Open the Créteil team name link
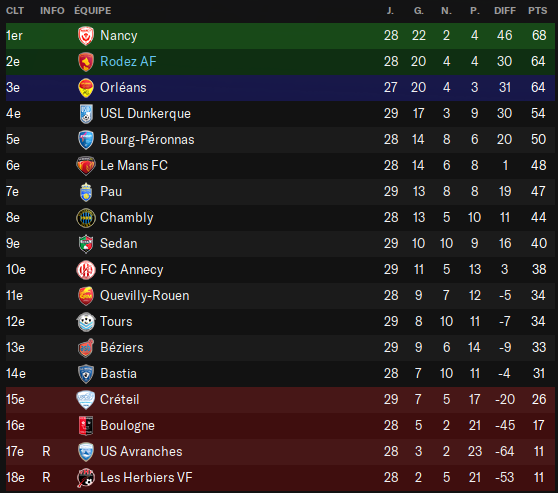 tap(119, 399)
